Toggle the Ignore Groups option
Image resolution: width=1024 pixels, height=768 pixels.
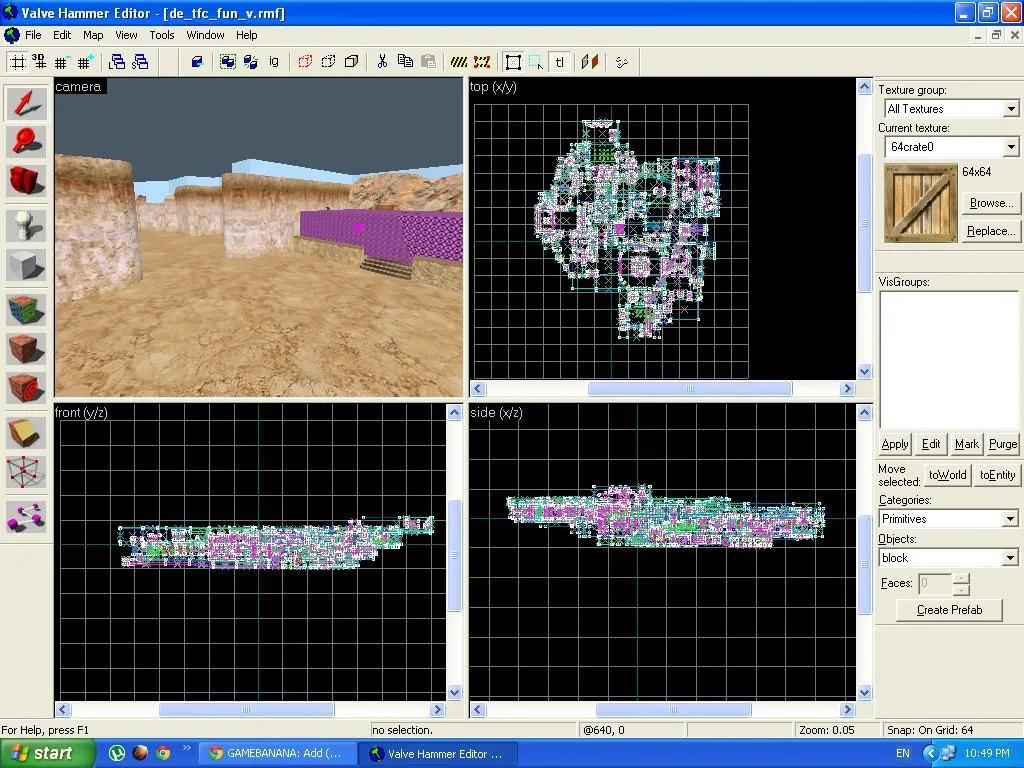click(x=273, y=61)
